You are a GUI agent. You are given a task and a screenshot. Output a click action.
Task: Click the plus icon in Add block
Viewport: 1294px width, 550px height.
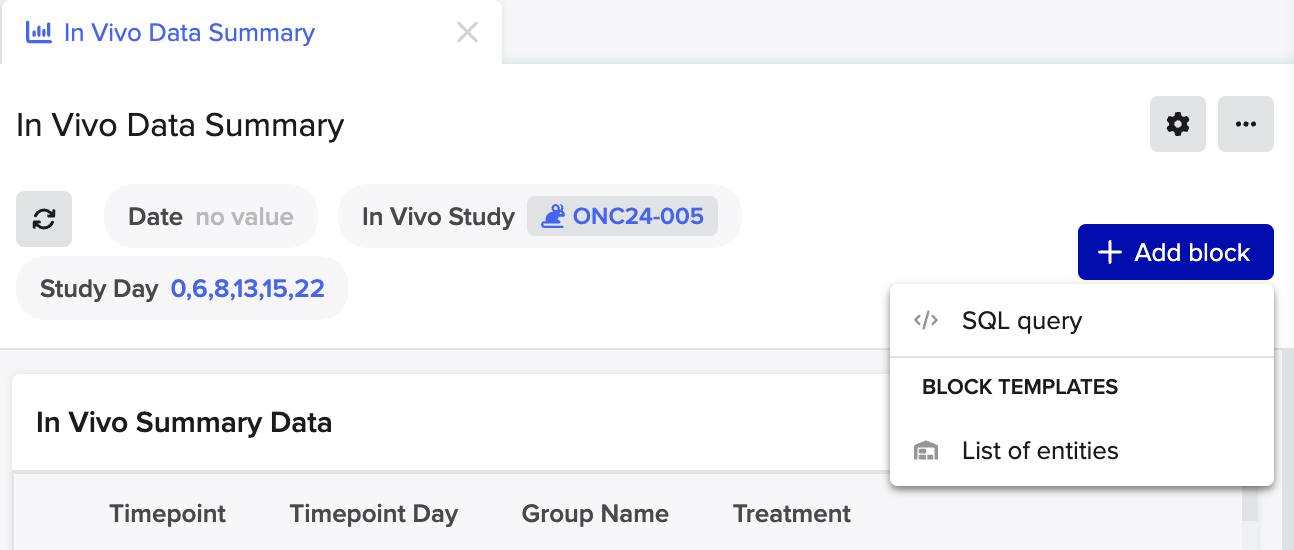1109,252
